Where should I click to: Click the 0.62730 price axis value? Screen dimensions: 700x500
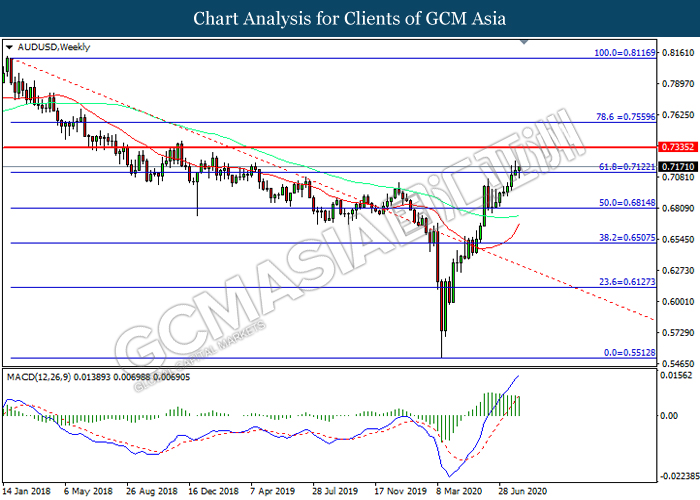[678, 271]
